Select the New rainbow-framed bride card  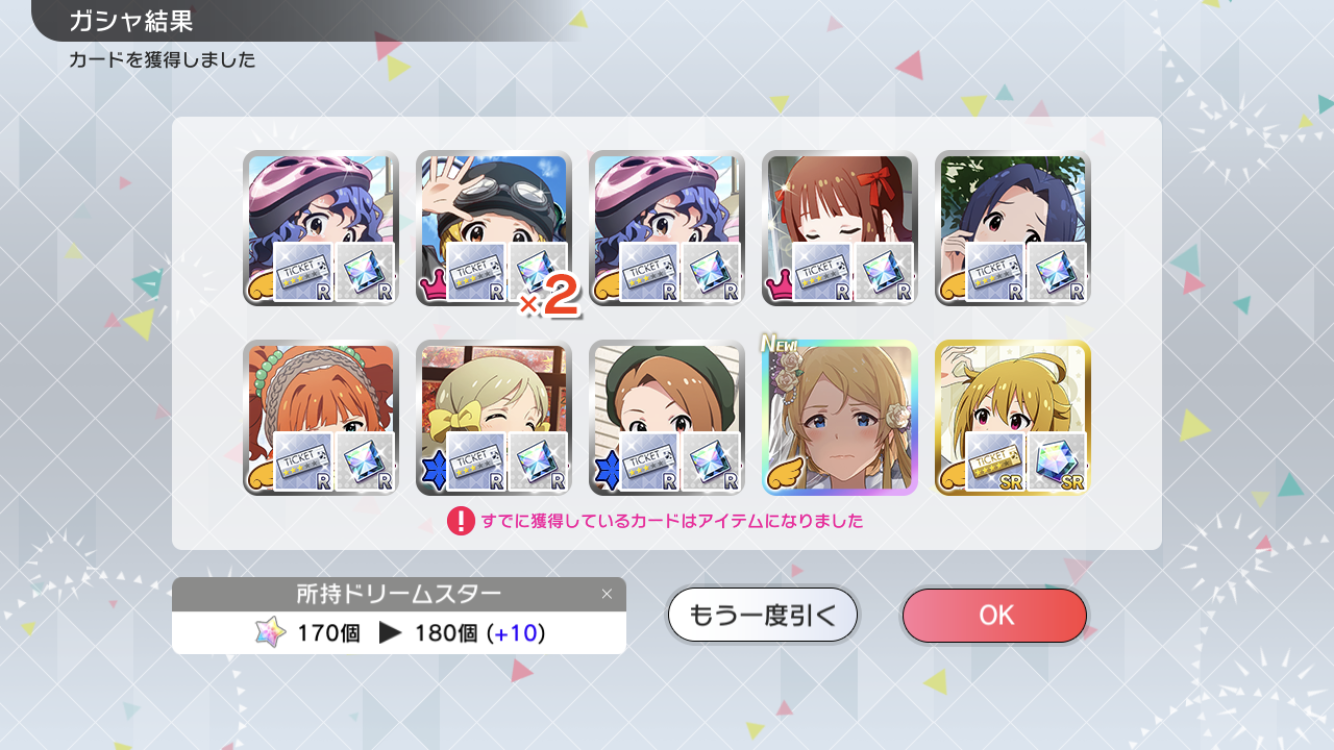point(840,418)
